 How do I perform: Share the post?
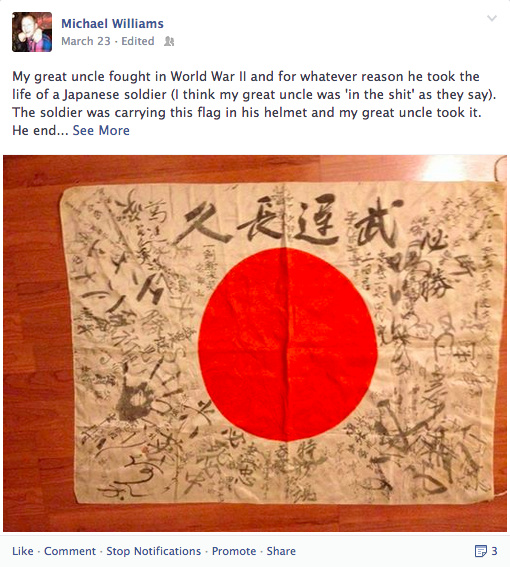[281, 551]
